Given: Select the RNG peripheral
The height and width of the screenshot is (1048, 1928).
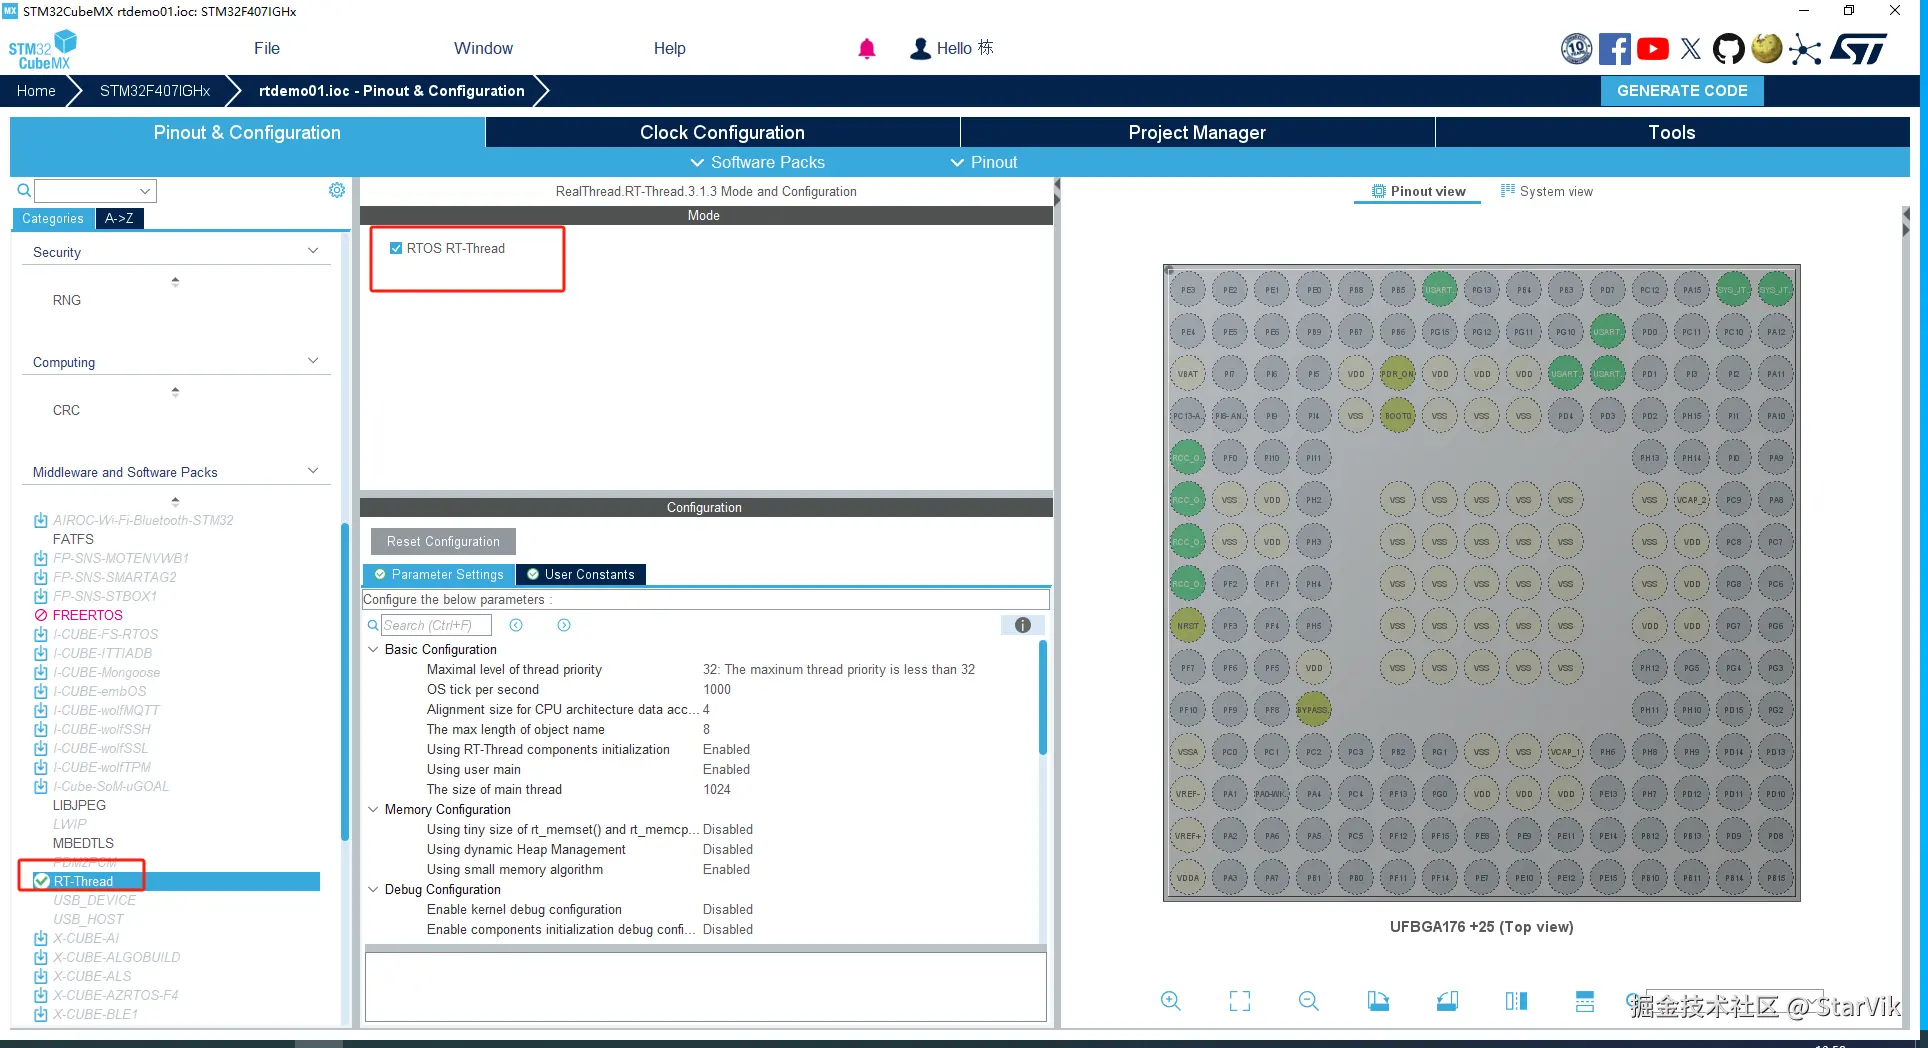Looking at the screenshot, I should click(x=67, y=300).
